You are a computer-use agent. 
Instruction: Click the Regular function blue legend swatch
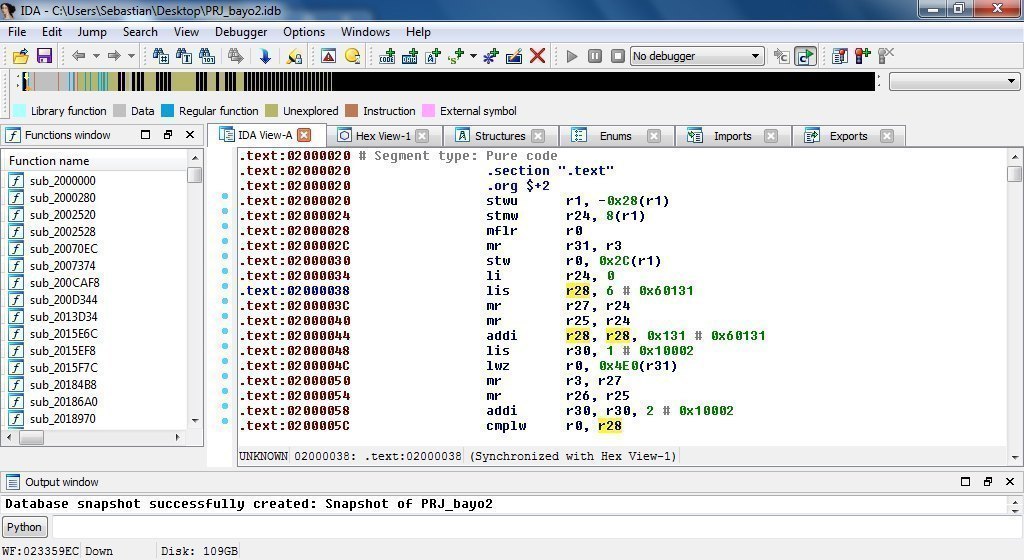(168, 111)
